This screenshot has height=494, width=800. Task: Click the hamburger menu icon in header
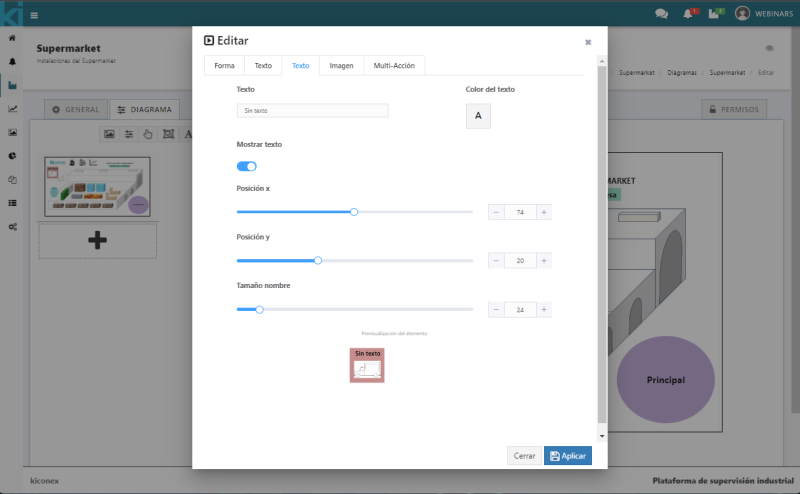click(34, 15)
